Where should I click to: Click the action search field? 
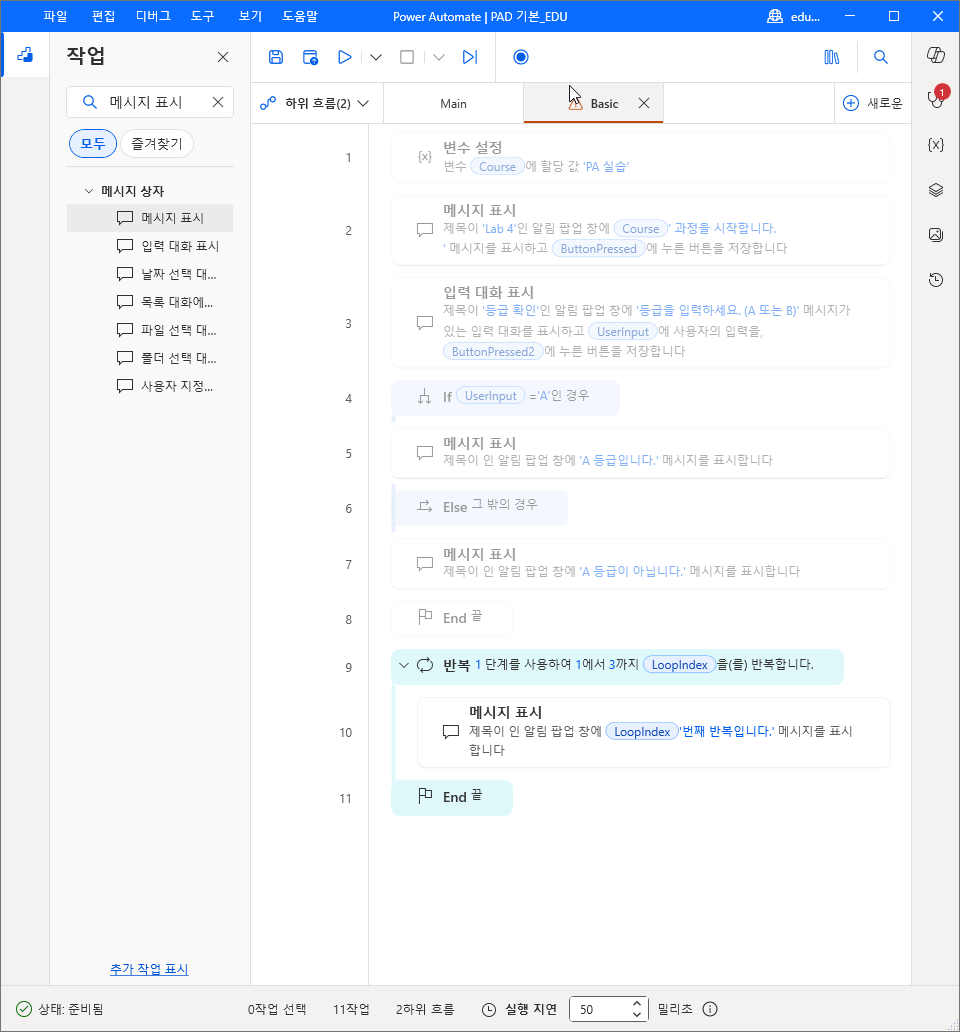pos(150,102)
